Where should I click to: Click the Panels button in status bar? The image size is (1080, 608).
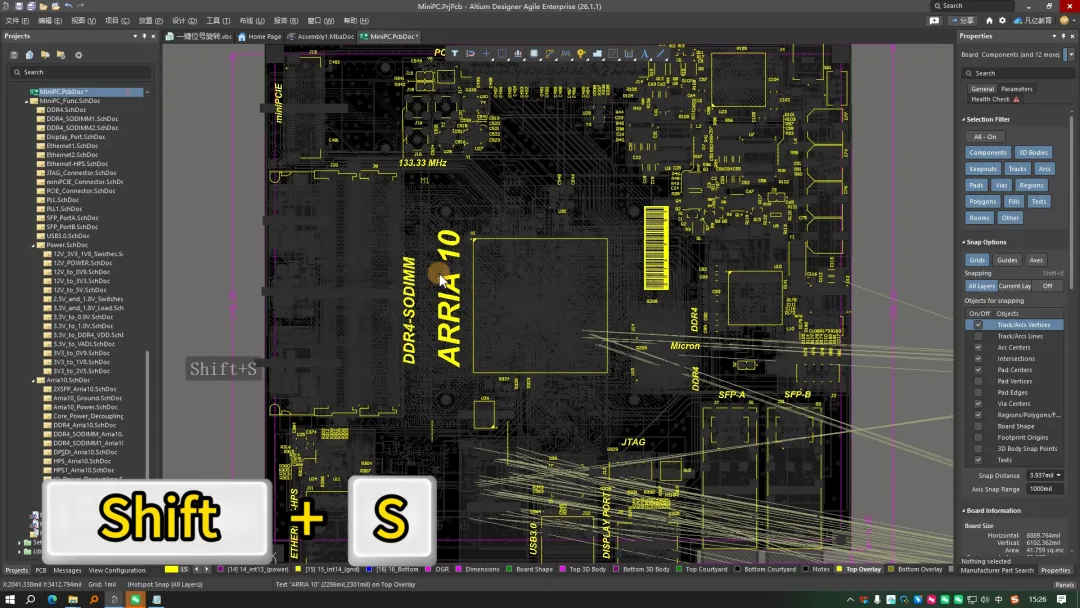[1065, 585]
